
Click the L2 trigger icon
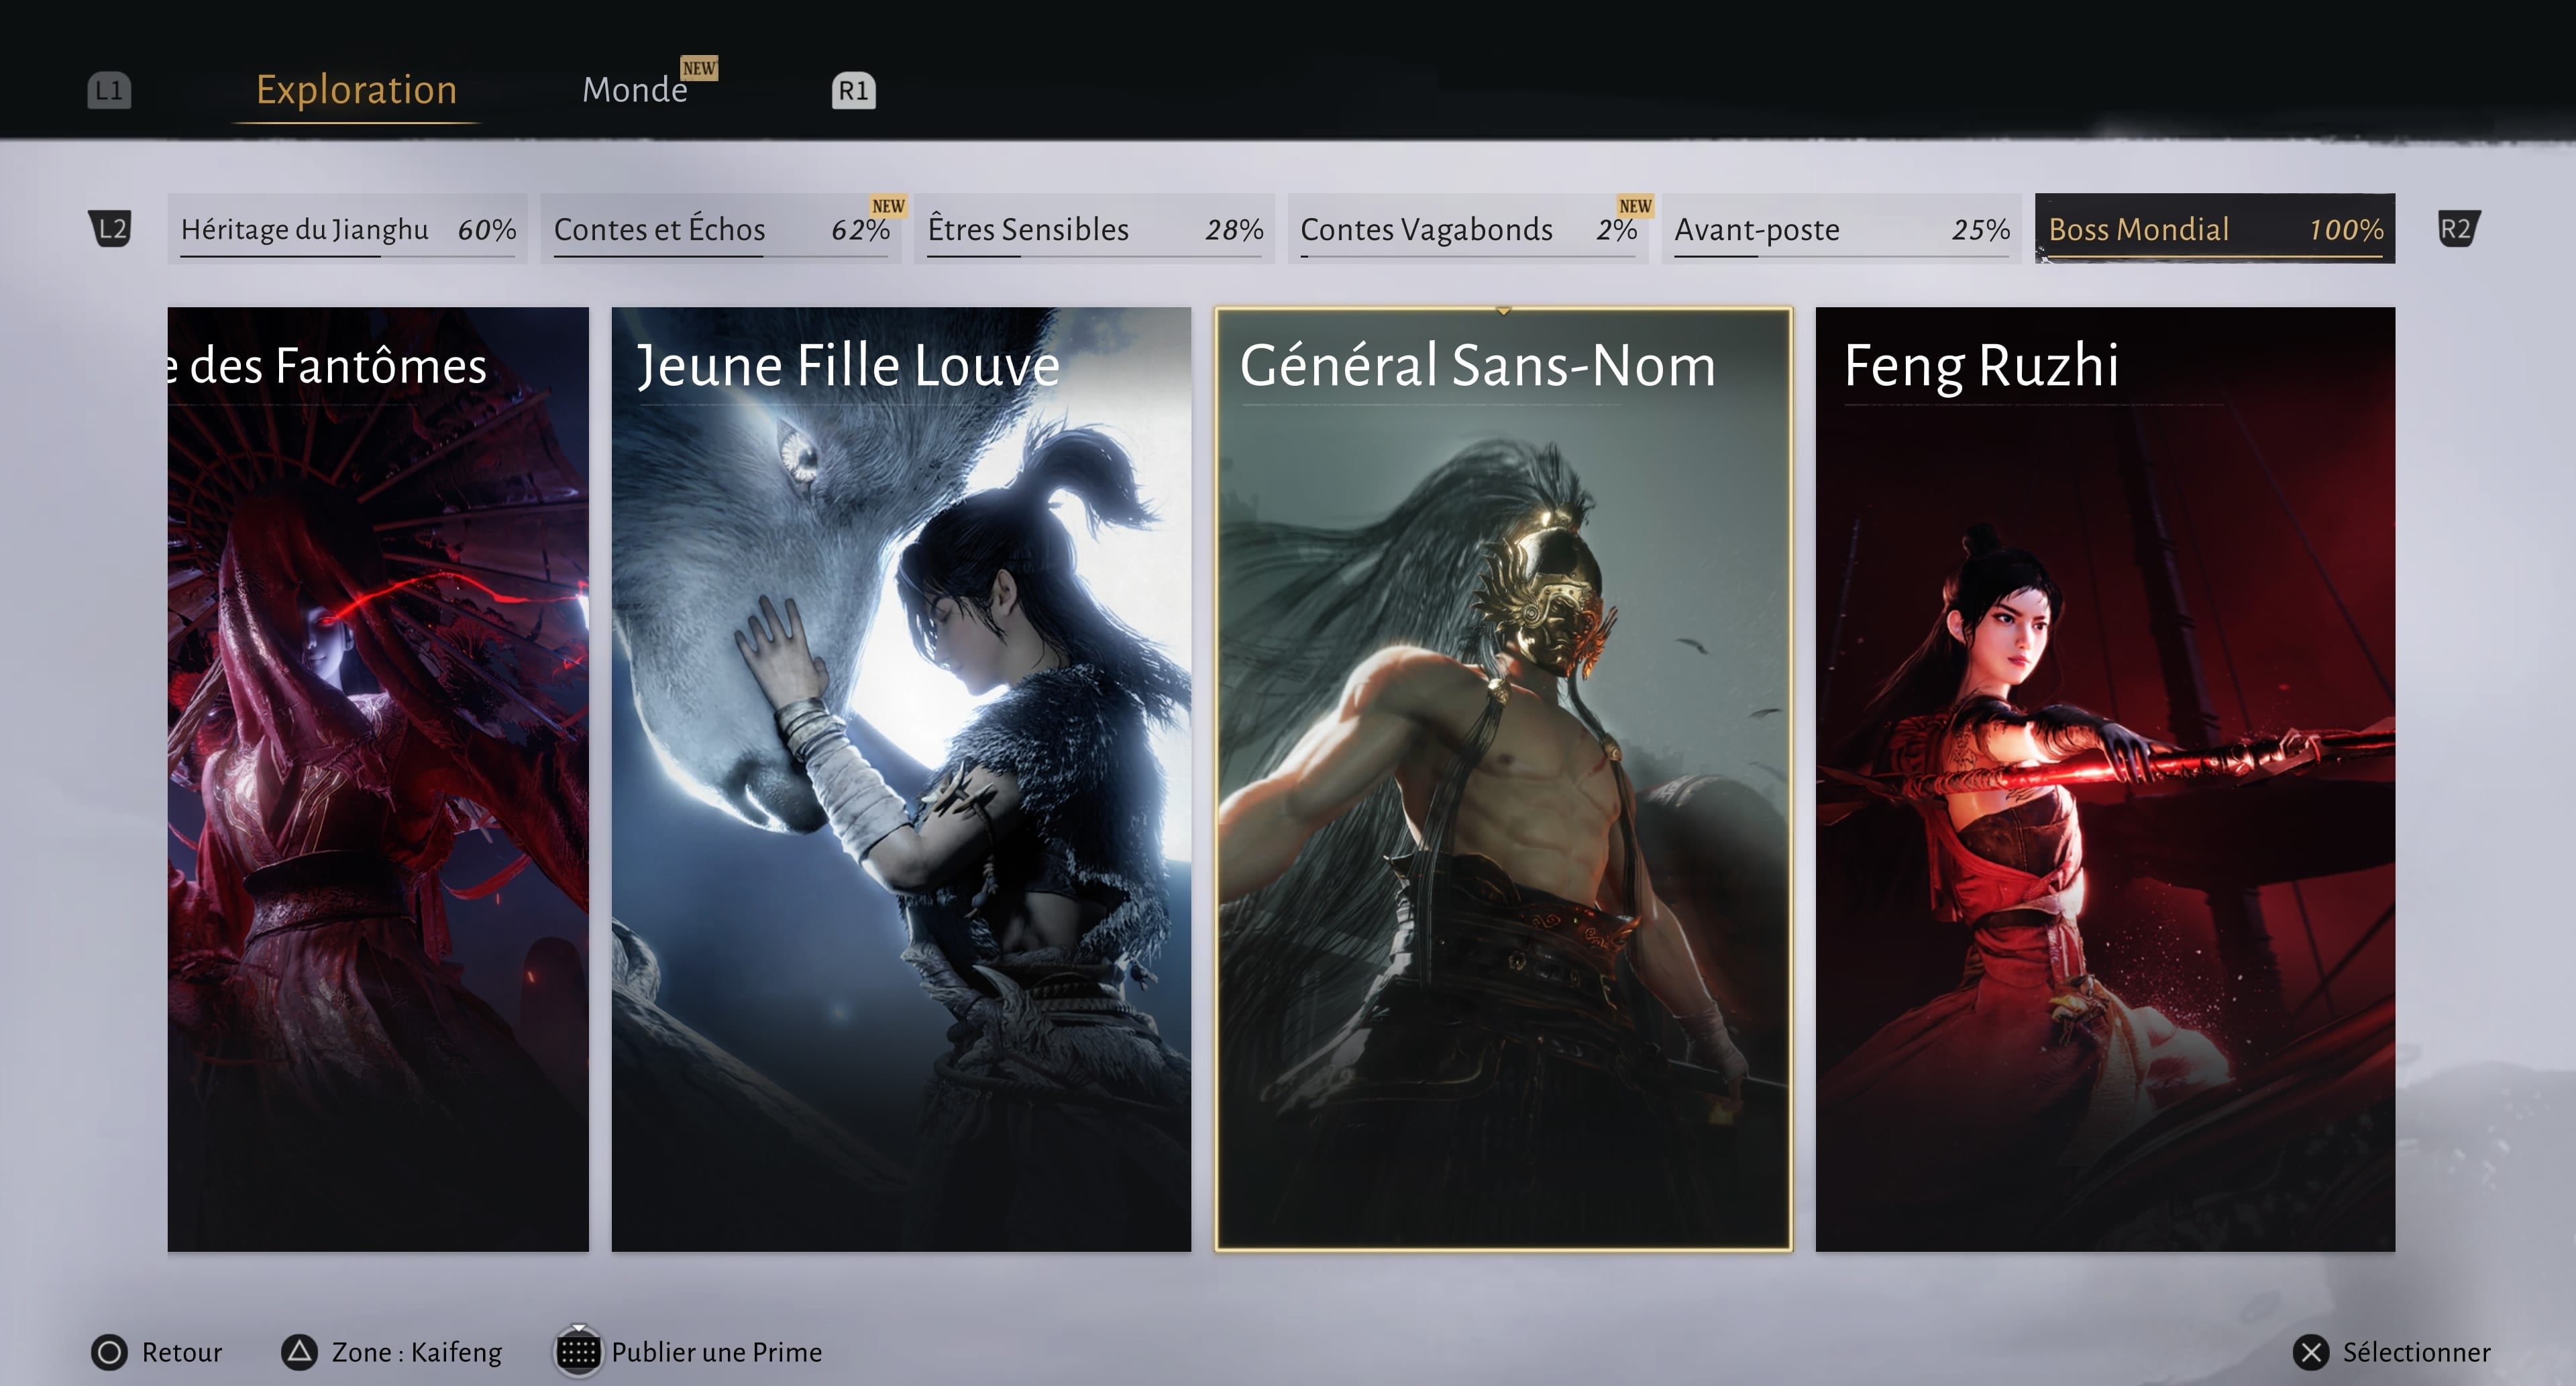pos(110,229)
